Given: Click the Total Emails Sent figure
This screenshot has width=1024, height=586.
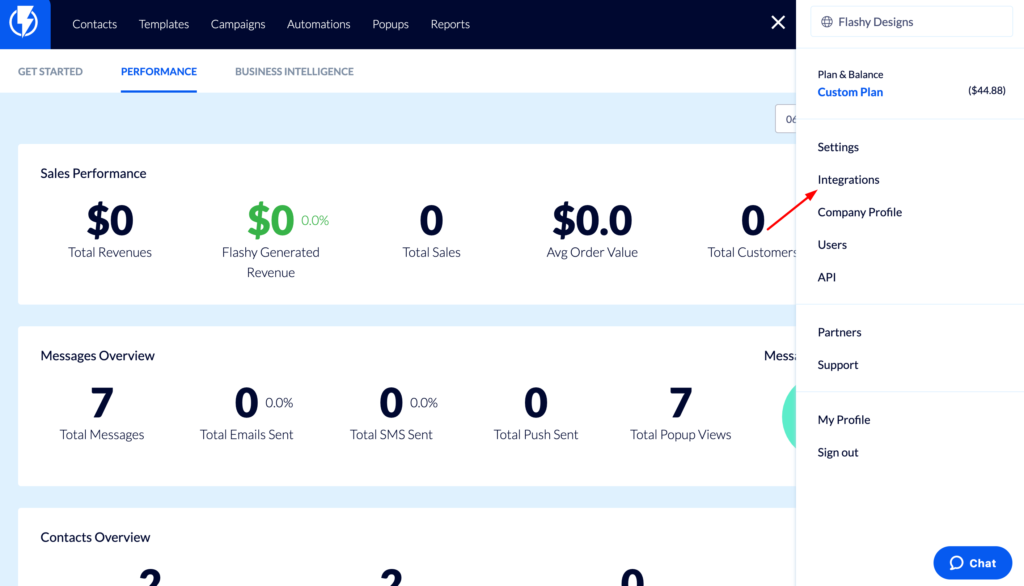Looking at the screenshot, I should pyautogui.click(x=246, y=402).
